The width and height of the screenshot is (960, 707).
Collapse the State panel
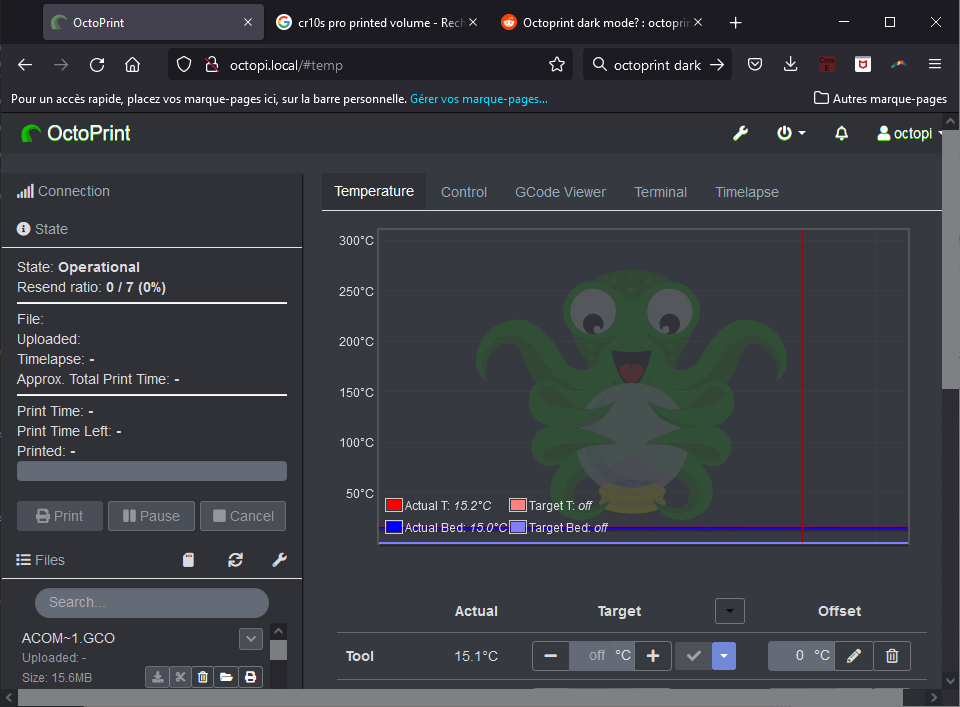click(x=42, y=229)
